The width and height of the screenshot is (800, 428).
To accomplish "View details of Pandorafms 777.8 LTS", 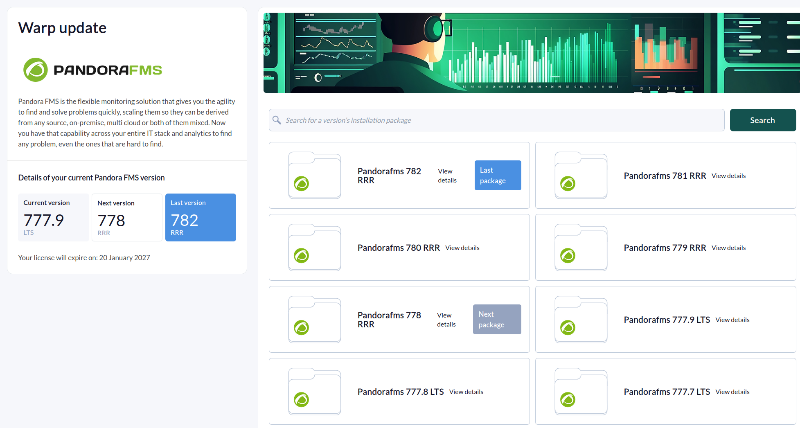I will (466, 392).
